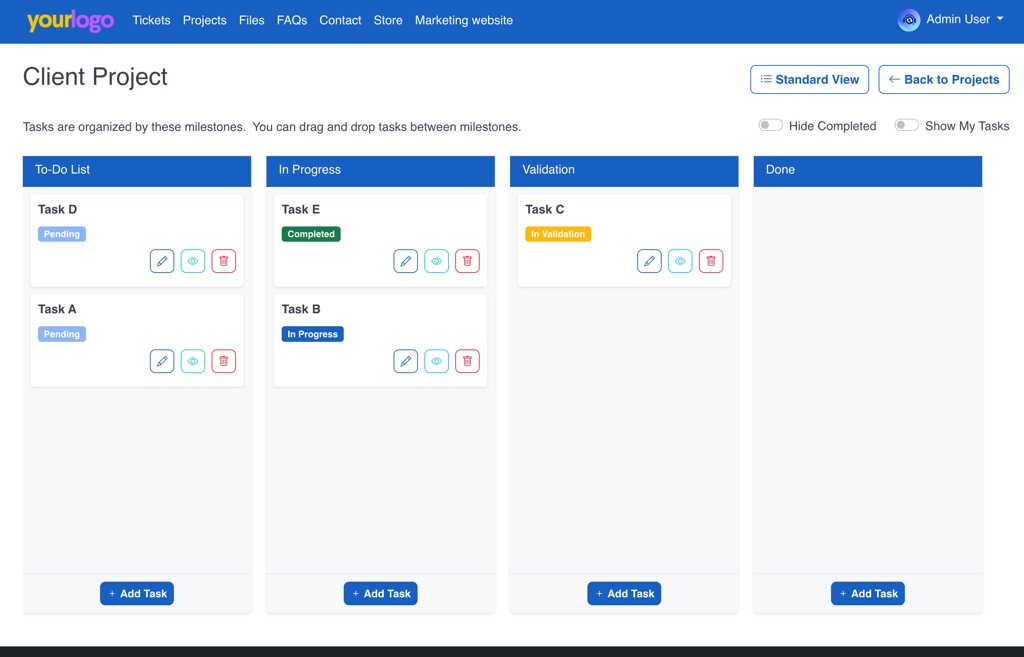Click the eye icon on Task B

pos(436,361)
